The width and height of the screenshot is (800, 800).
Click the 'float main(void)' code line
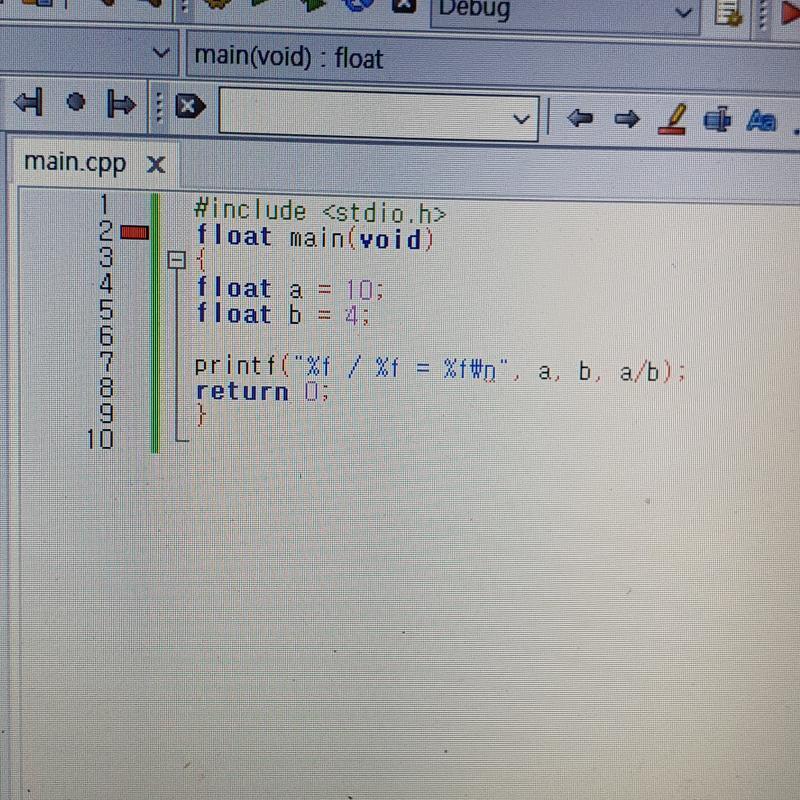pyautogui.click(x=315, y=238)
